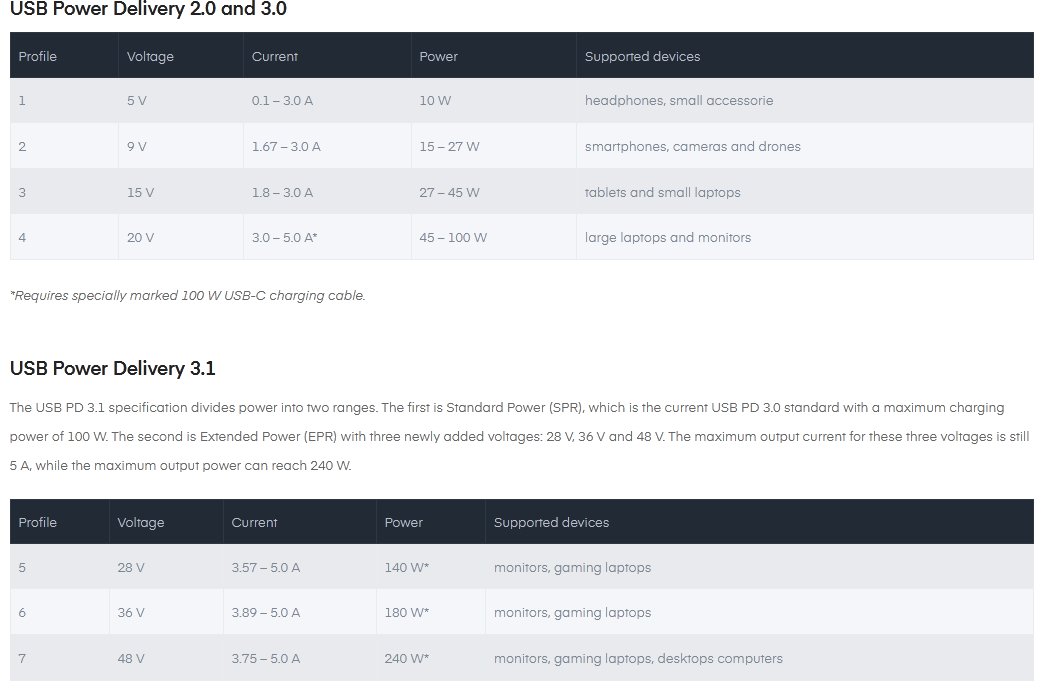Image resolution: width=1059 pixels, height=695 pixels.
Task: Click the Supported devices header in first table
Action: 642,56
